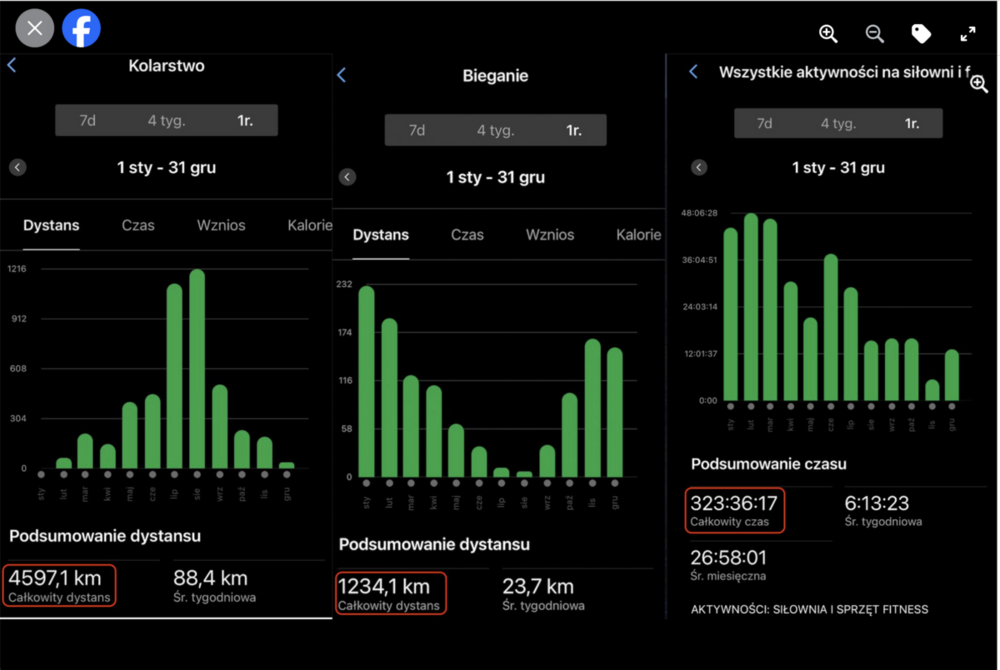1000x670 pixels.
Task: Select 4 tyg. range in Bieganie panel
Action: click(x=495, y=130)
